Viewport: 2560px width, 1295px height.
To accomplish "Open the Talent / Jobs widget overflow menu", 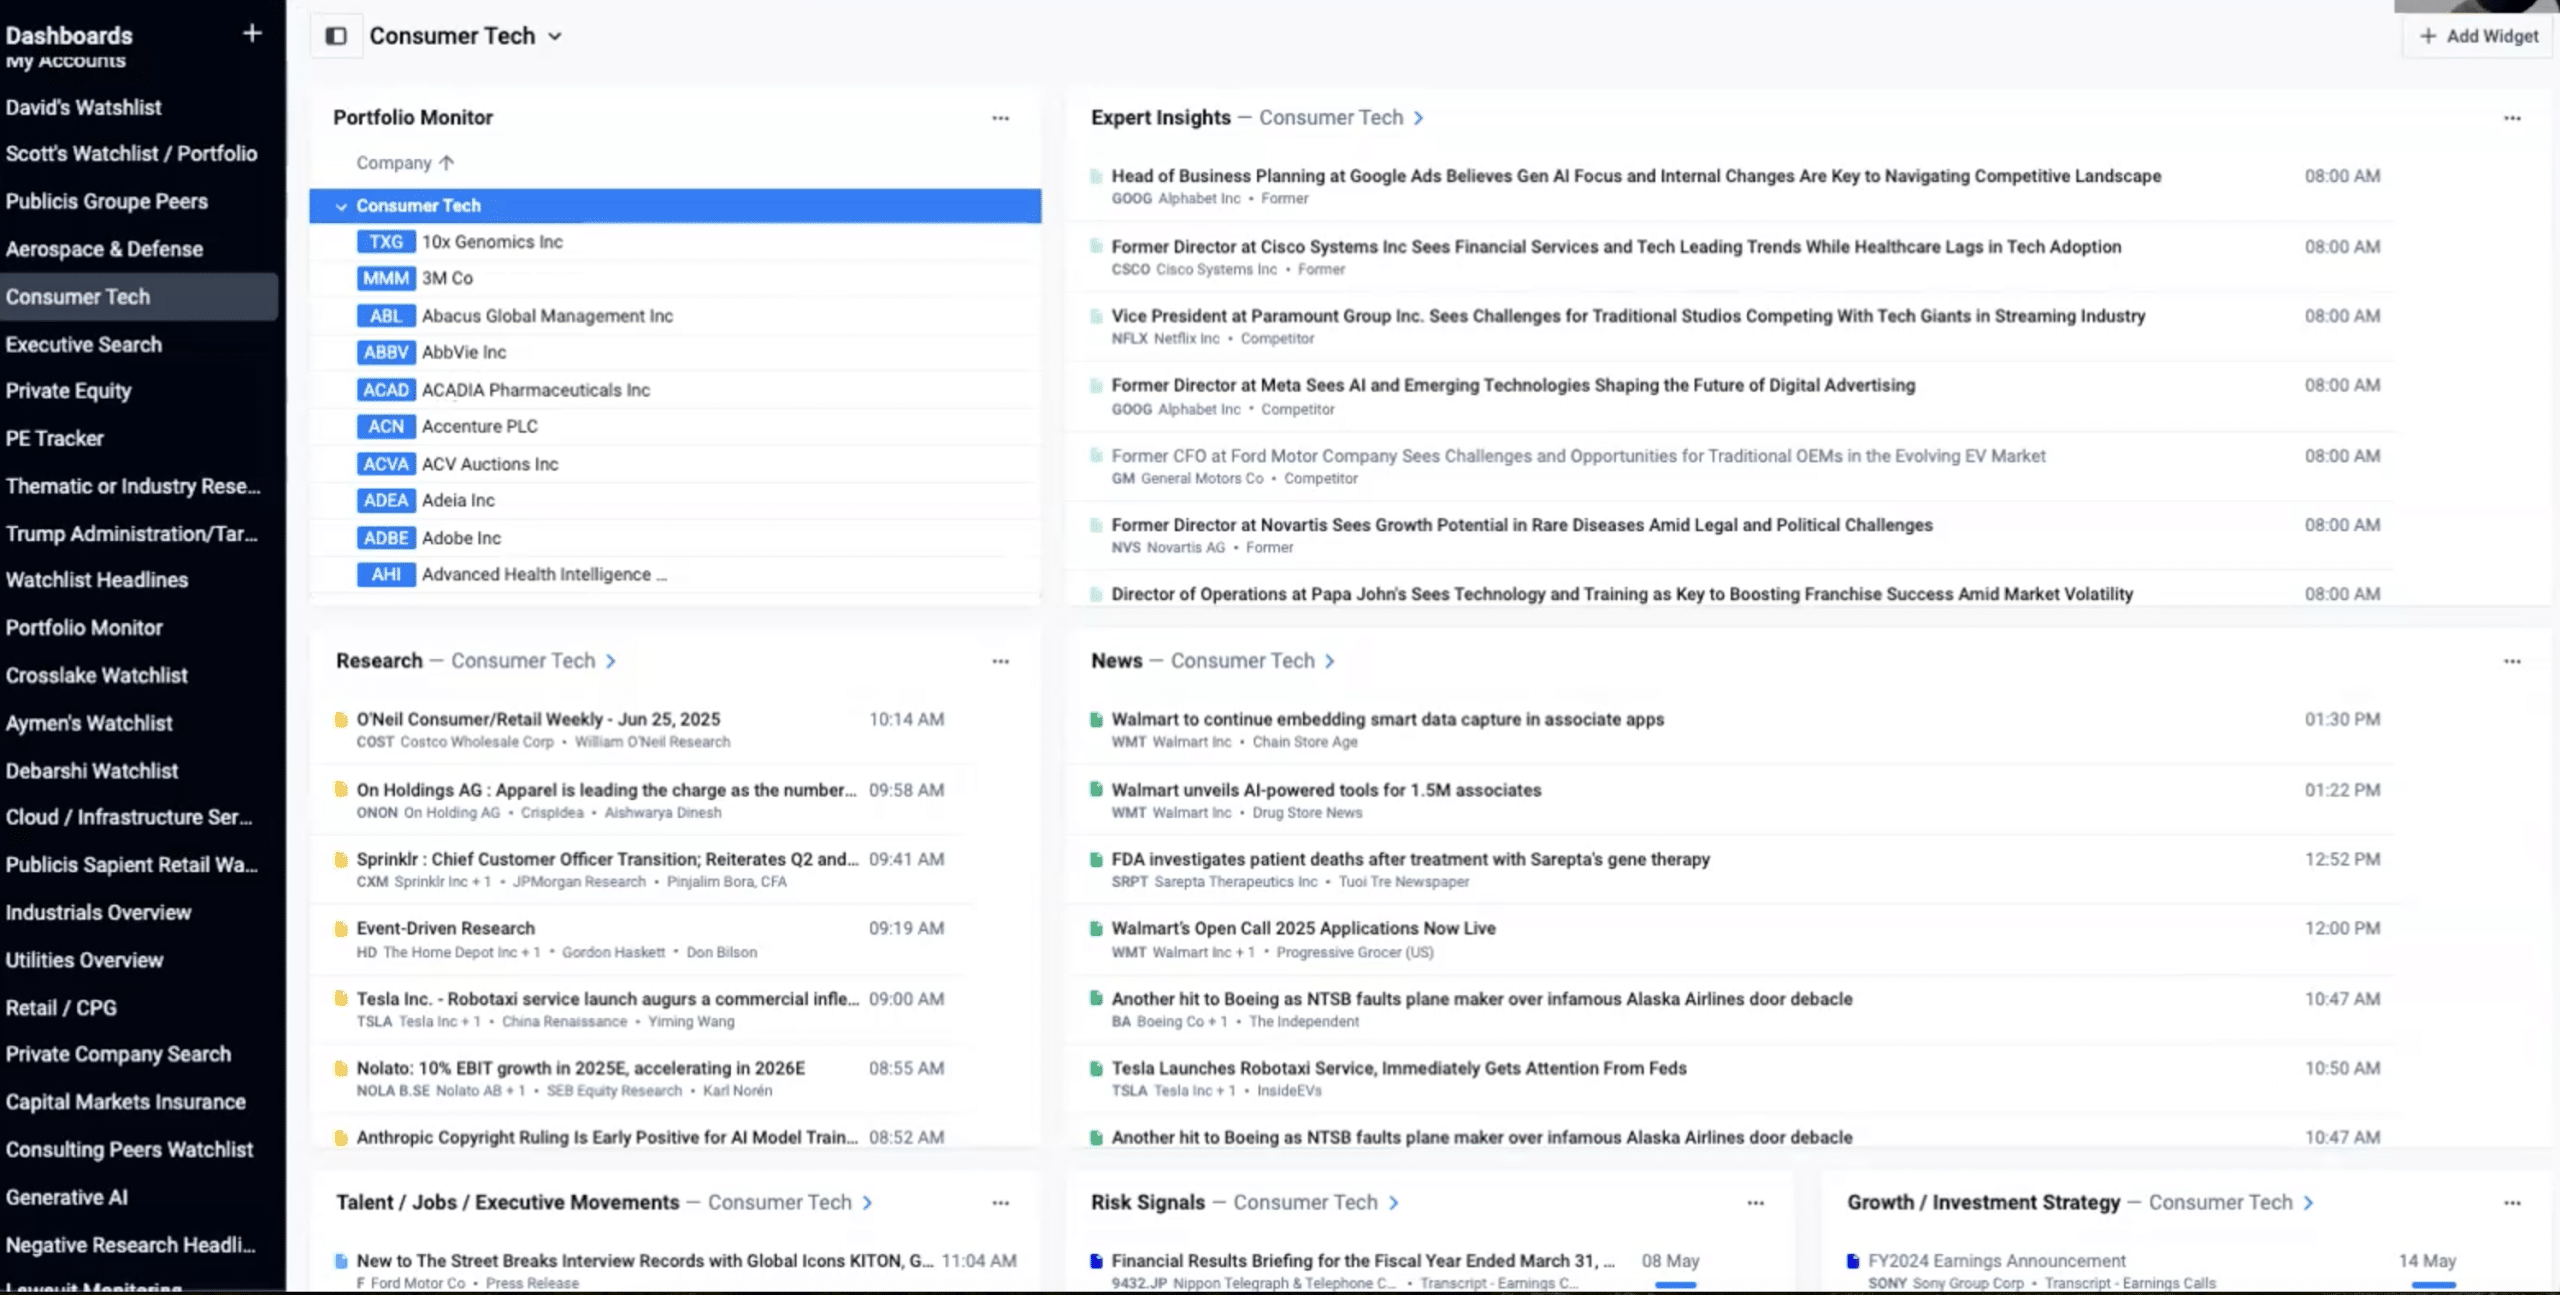I will [1001, 1203].
